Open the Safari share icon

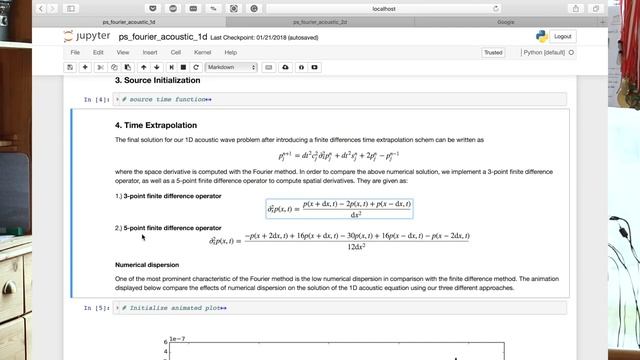coord(576,9)
